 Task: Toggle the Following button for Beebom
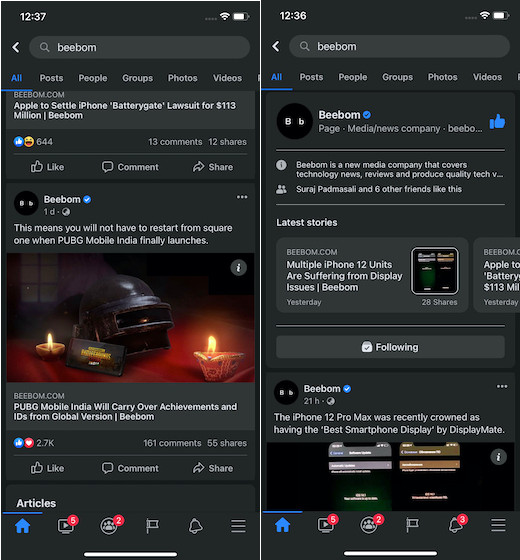click(390, 347)
